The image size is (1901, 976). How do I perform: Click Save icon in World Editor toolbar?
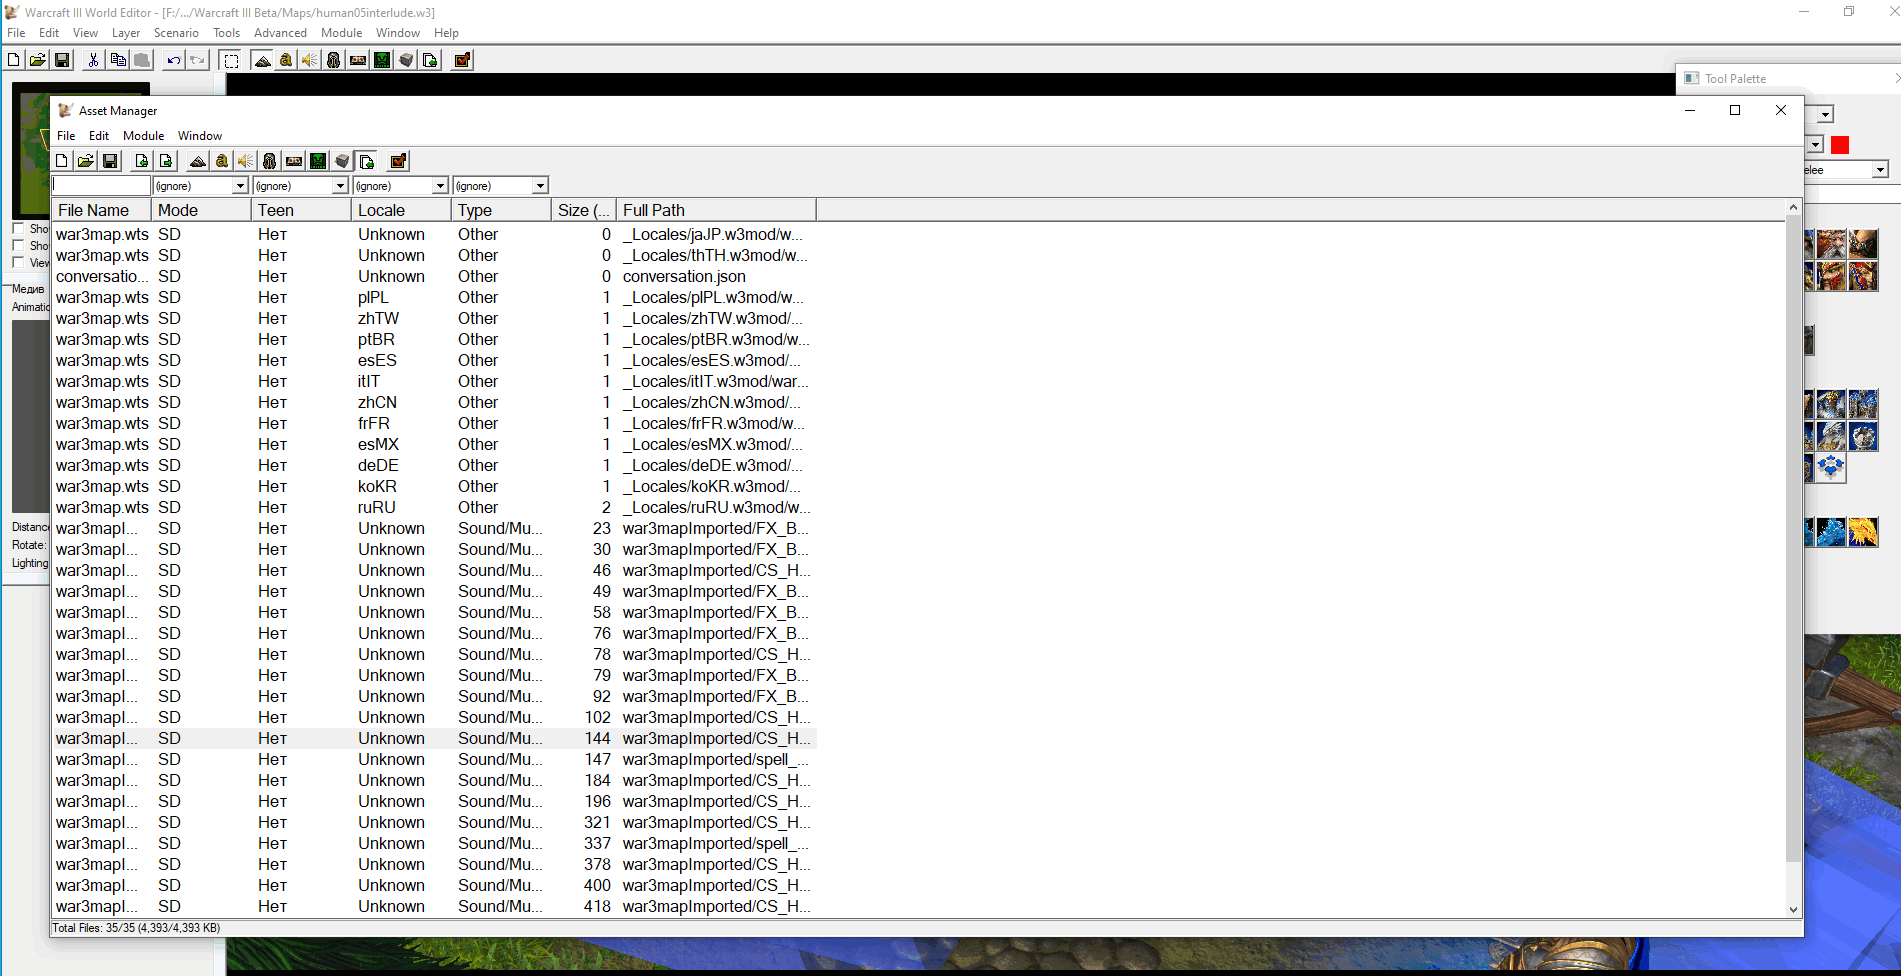coord(62,60)
